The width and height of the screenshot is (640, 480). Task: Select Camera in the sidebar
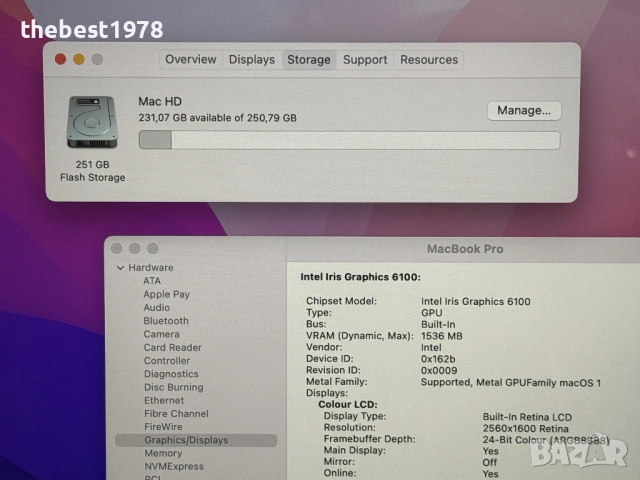click(161, 334)
